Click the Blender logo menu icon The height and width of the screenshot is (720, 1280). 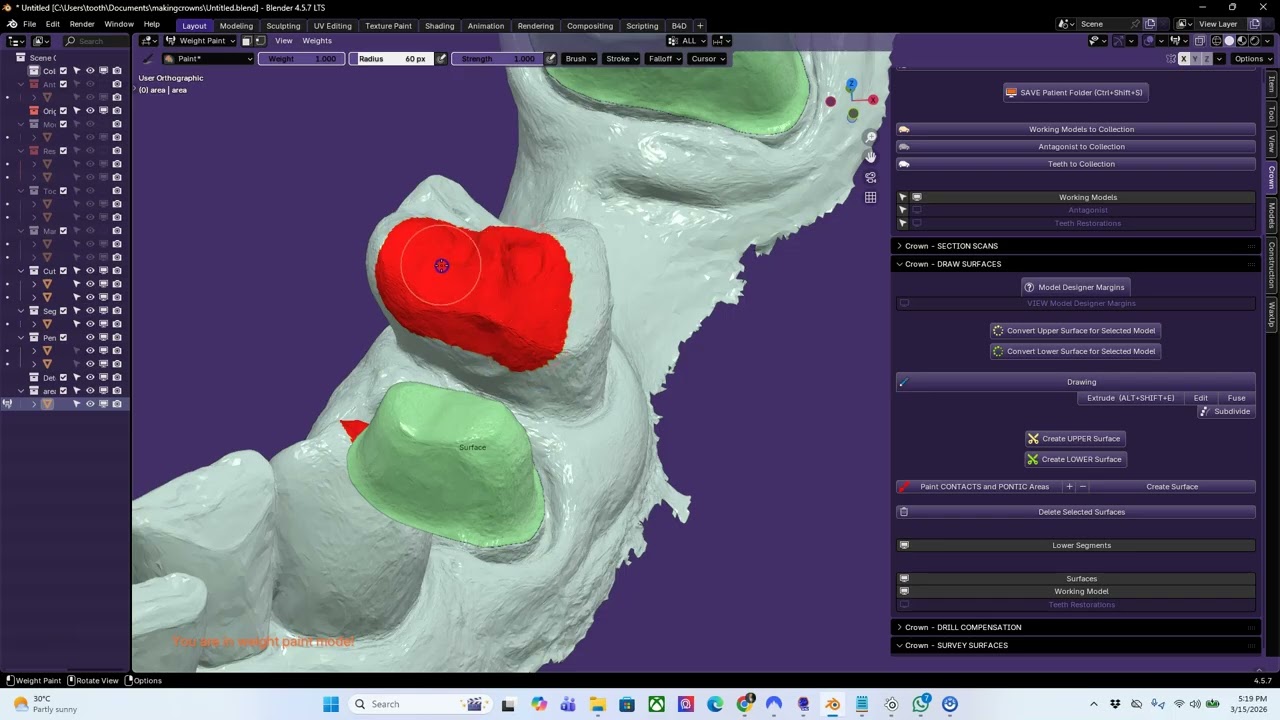[12, 24]
